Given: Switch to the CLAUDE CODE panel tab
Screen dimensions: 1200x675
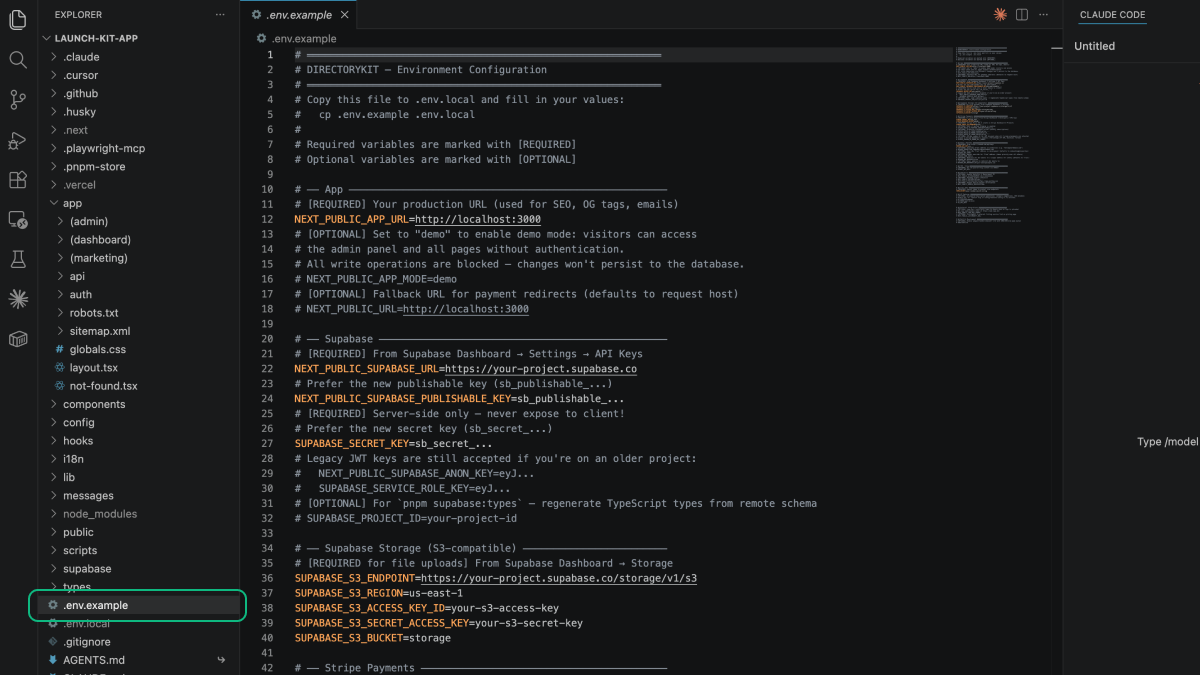Looking at the screenshot, I should pos(1112,15).
